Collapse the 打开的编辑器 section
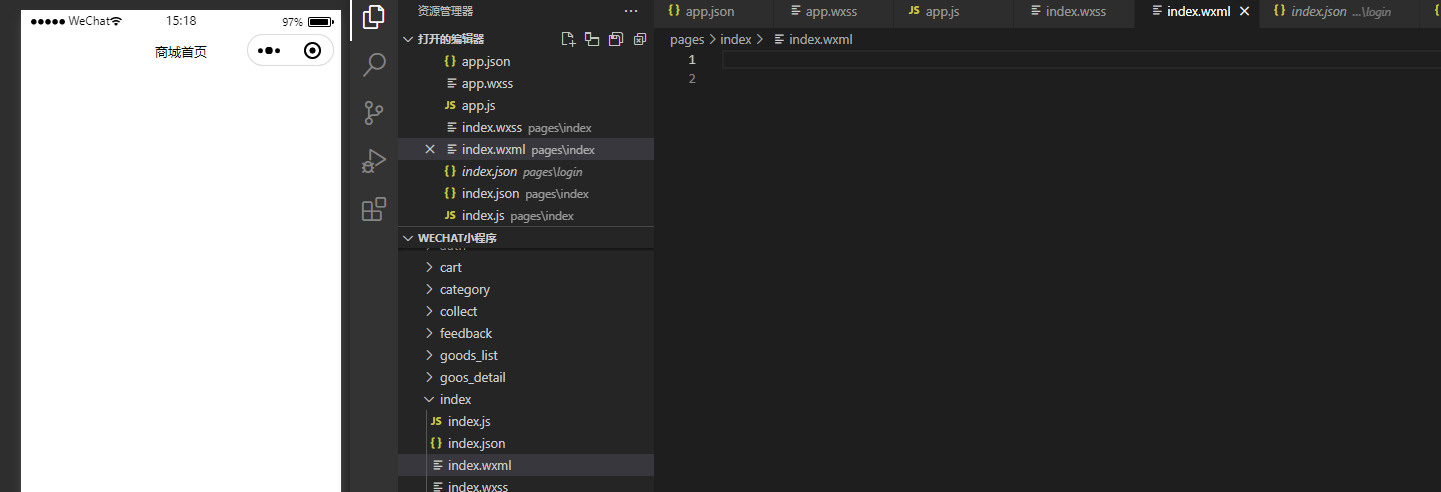1441x492 pixels. click(525, 39)
